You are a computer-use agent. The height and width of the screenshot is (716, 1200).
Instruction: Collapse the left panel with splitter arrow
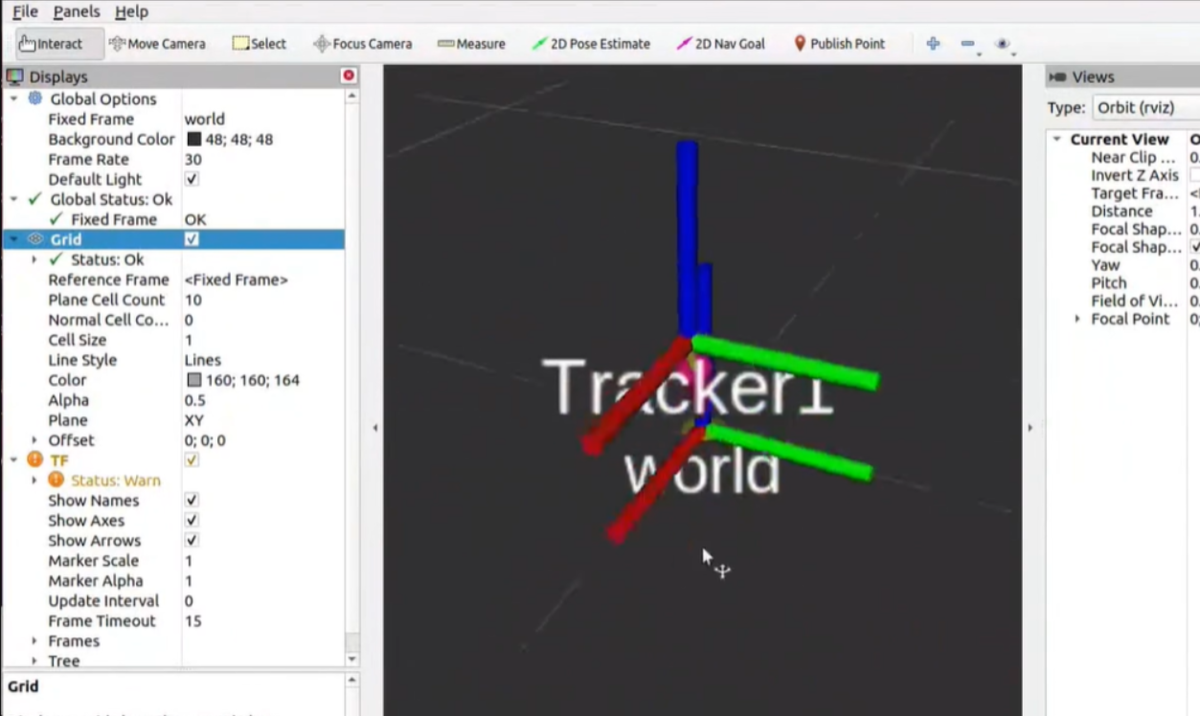pyautogui.click(x=376, y=428)
